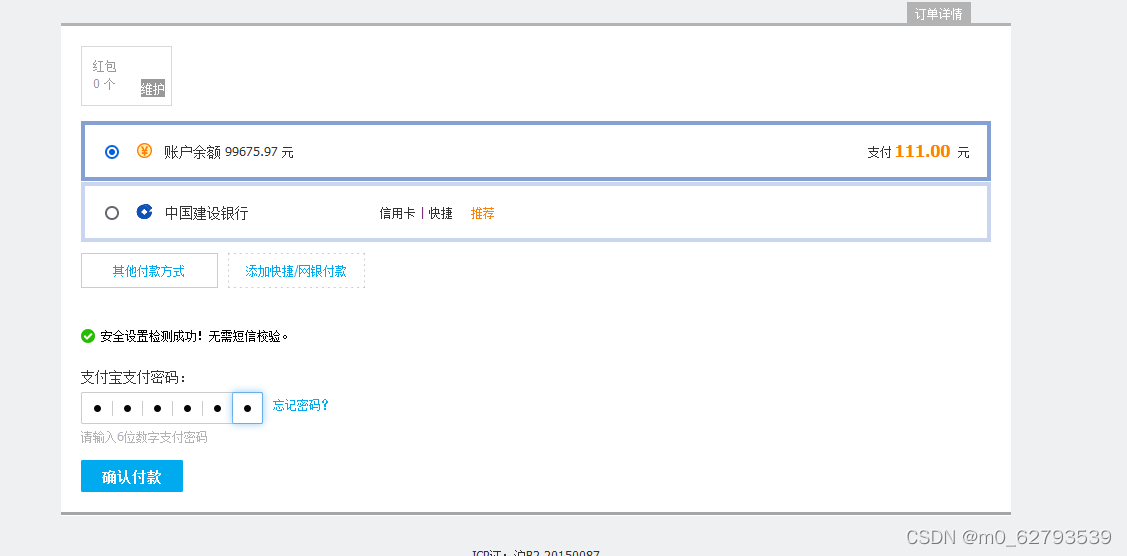
Task: Click 添加快捷/网银付款 to add a payment method
Action: click(296, 271)
